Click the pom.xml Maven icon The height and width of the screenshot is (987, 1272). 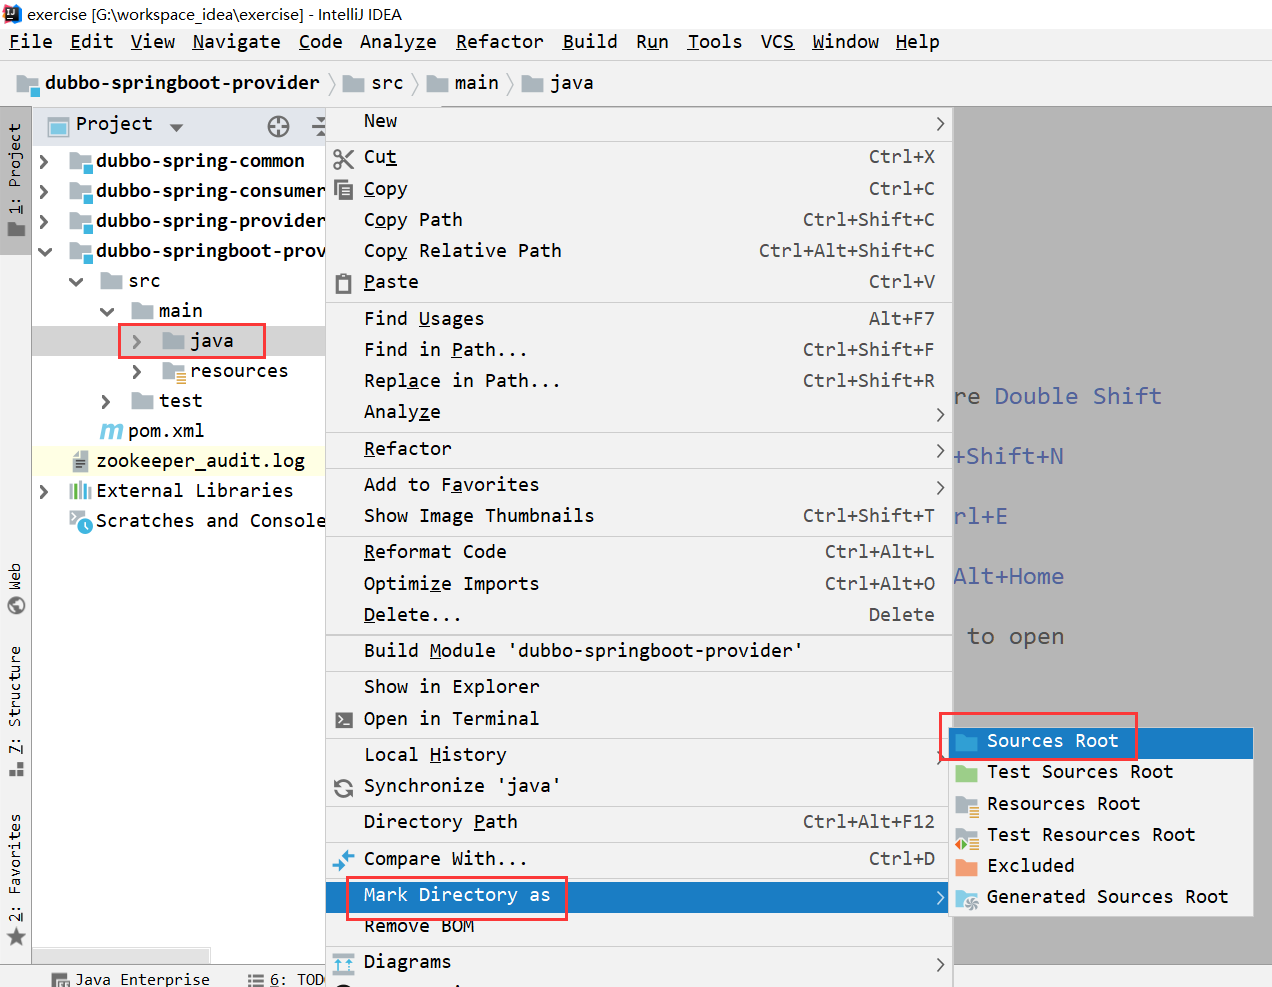[x=111, y=431]
